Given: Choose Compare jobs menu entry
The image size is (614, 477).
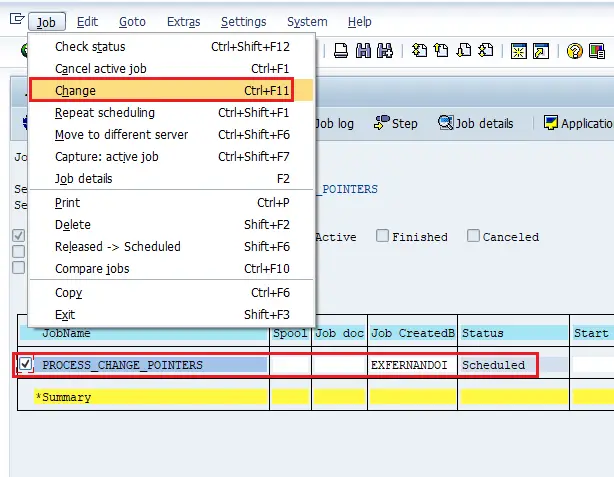Looking at the screenshot, I should 172,269.
